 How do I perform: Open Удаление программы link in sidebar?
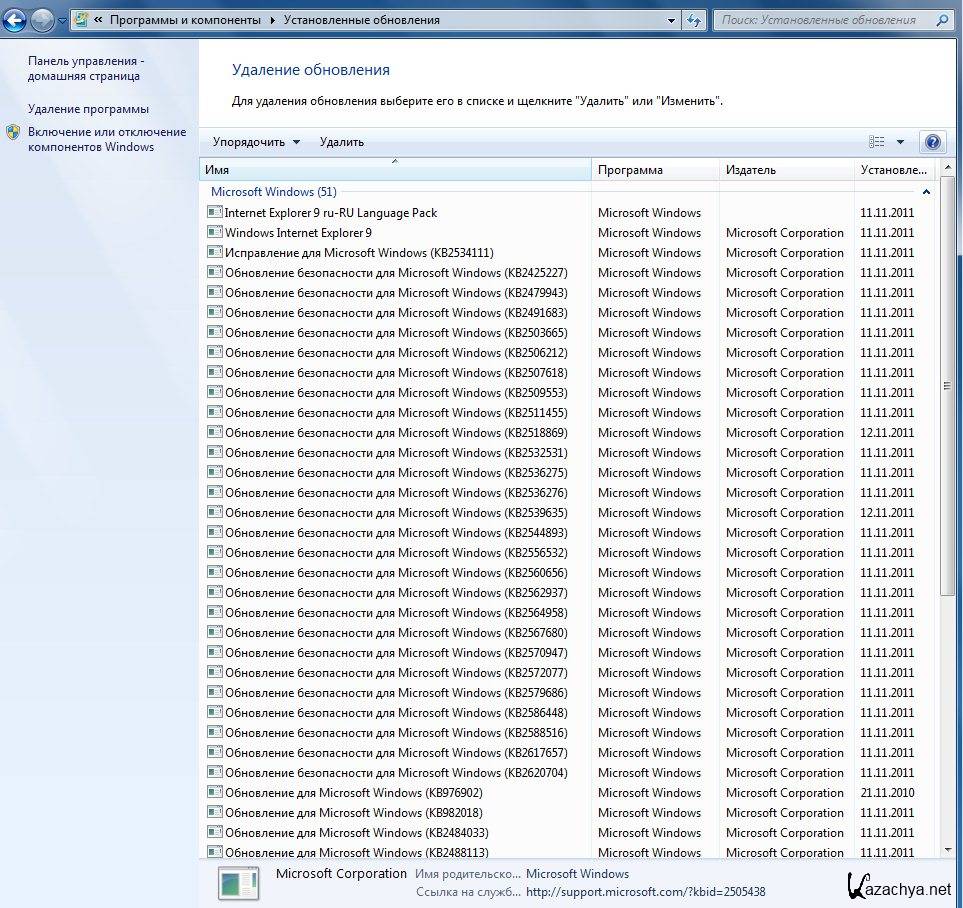88,109
